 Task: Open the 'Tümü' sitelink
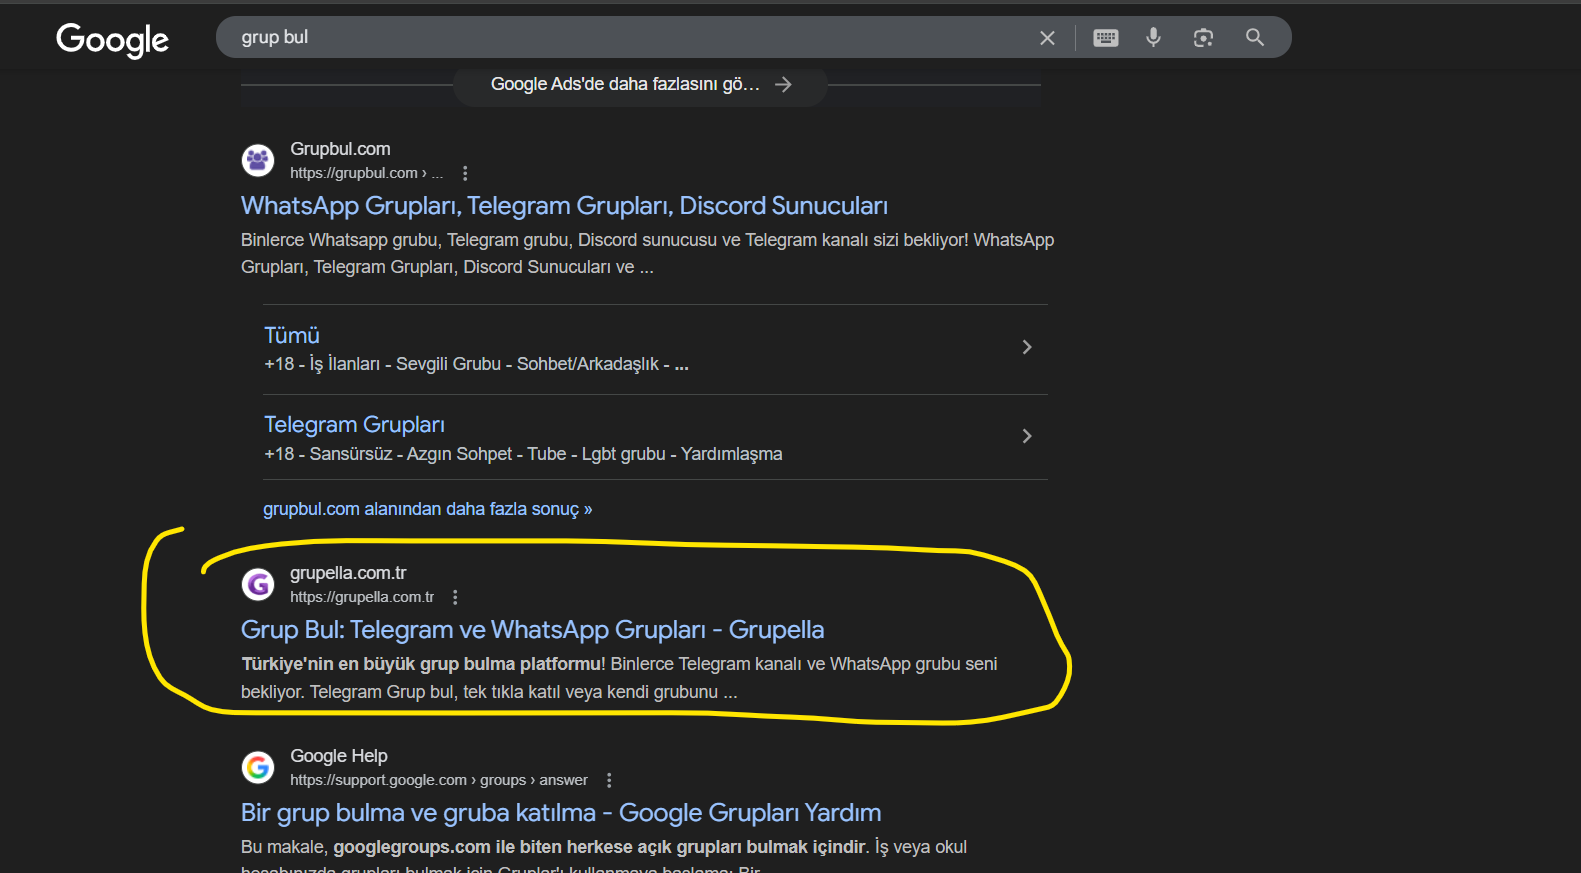click(291, 336)
